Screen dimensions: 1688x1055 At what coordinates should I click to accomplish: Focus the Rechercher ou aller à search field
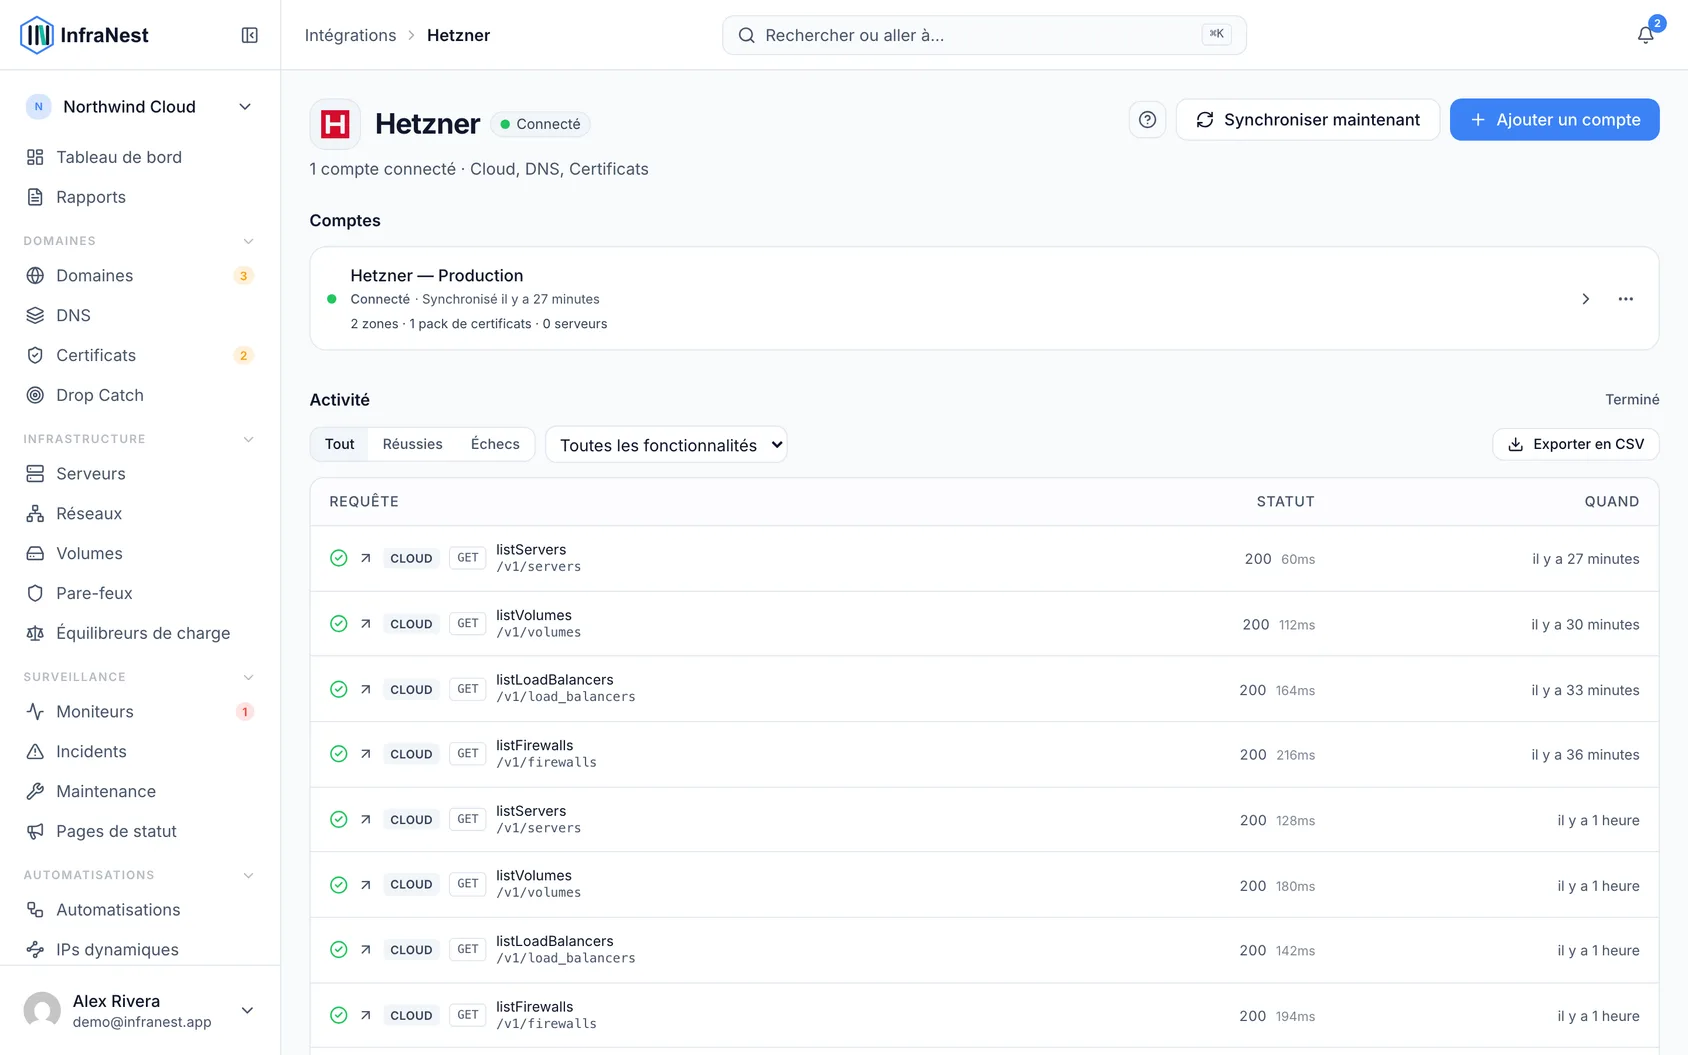(984, 35)
